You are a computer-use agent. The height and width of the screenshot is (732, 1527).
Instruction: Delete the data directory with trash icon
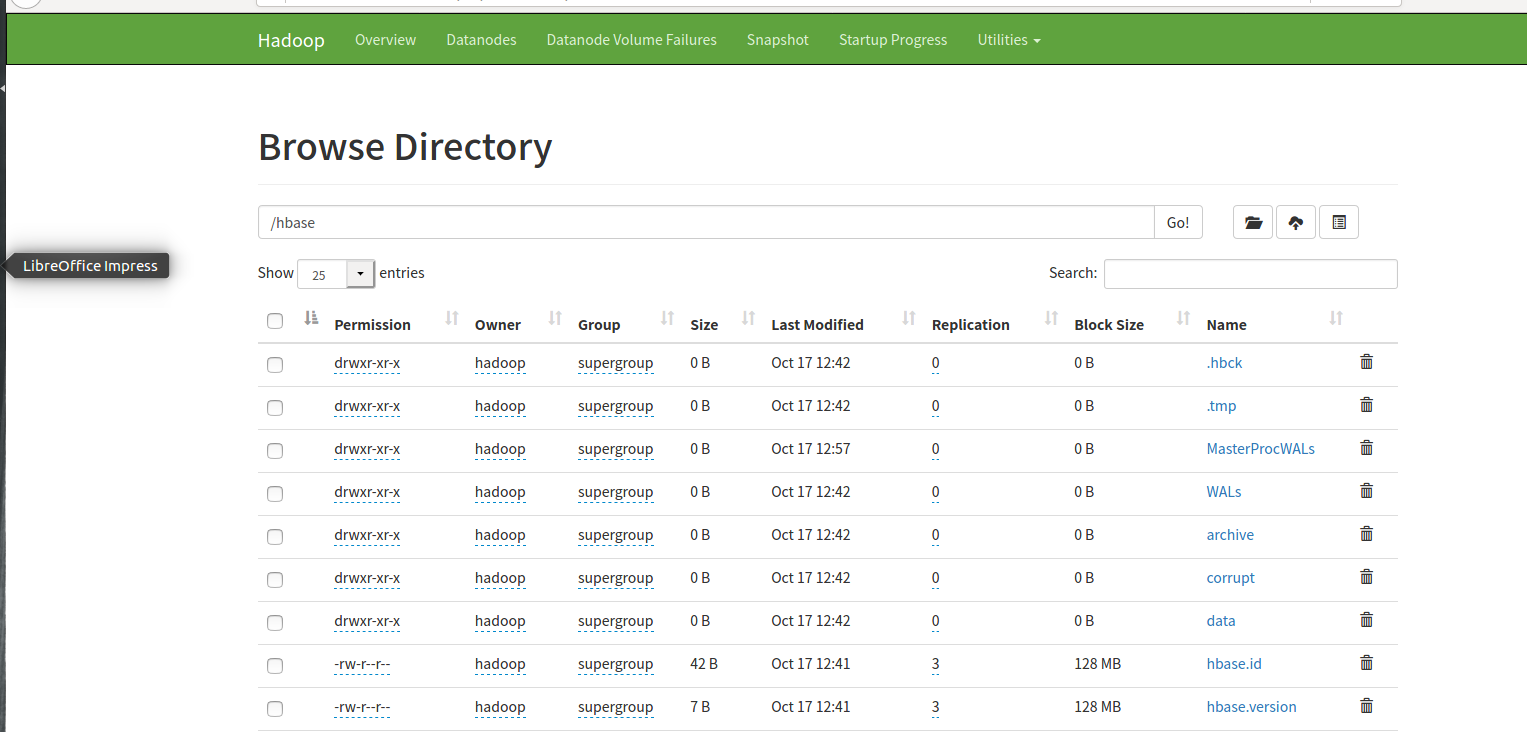[1366, 620]
